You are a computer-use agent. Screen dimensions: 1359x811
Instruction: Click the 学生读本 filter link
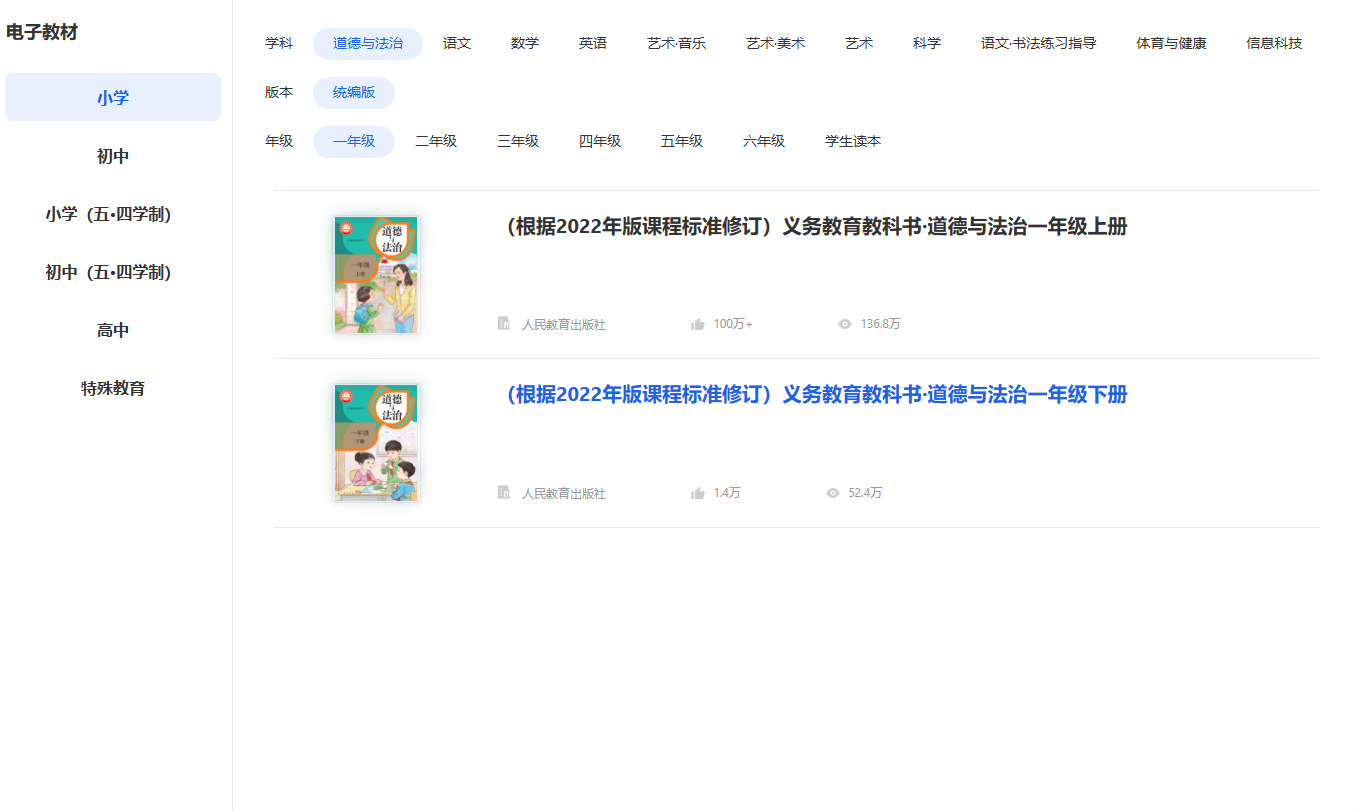coord(852,141)
